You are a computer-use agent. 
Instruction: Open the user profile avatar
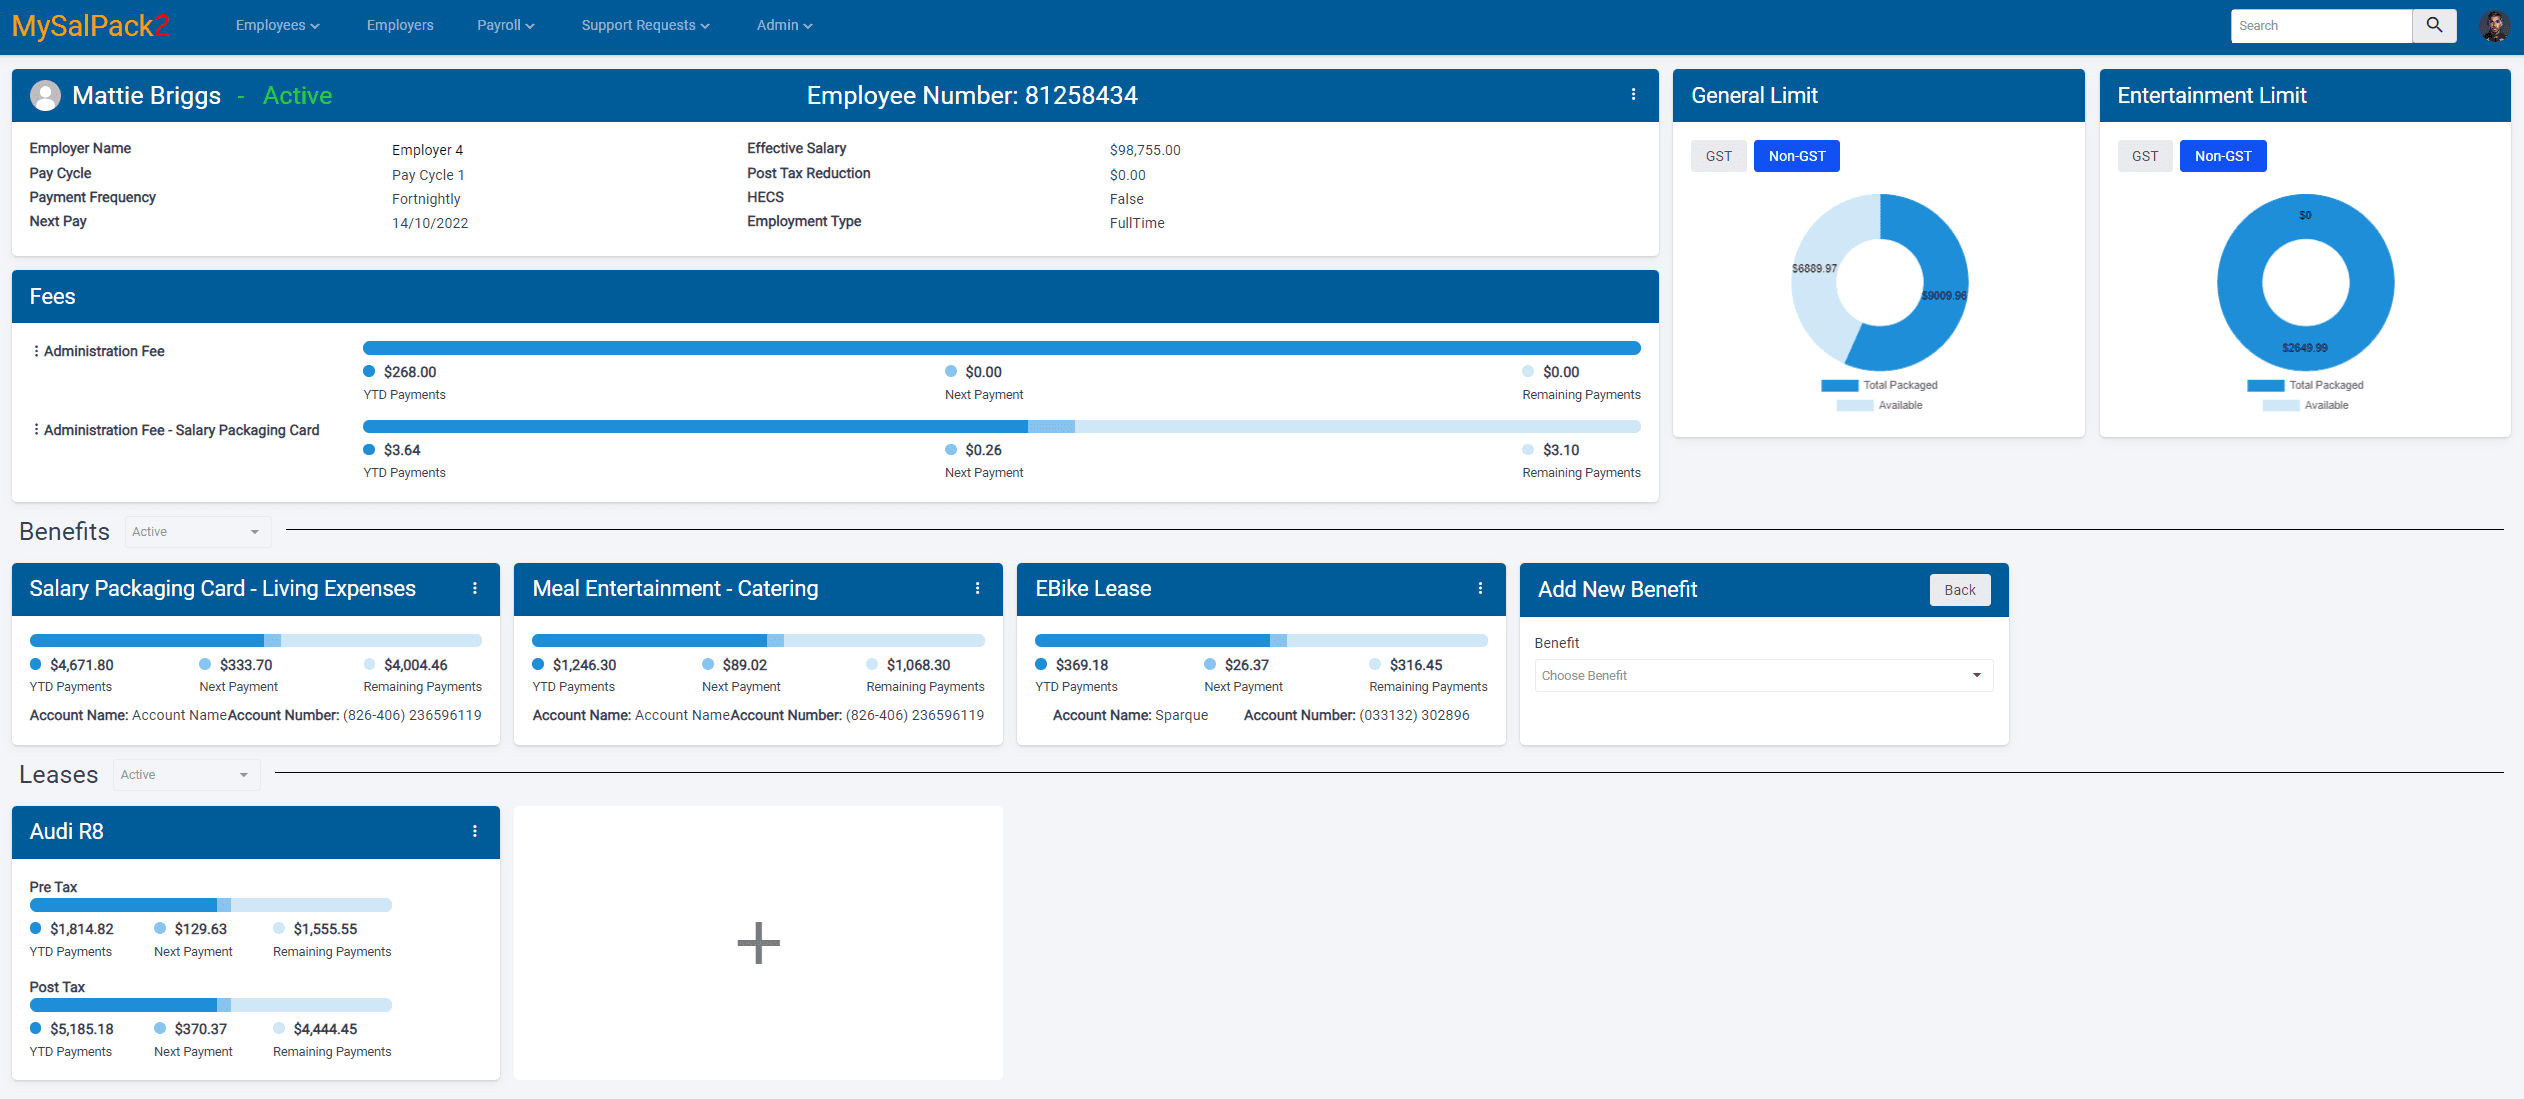(2494, 26)
